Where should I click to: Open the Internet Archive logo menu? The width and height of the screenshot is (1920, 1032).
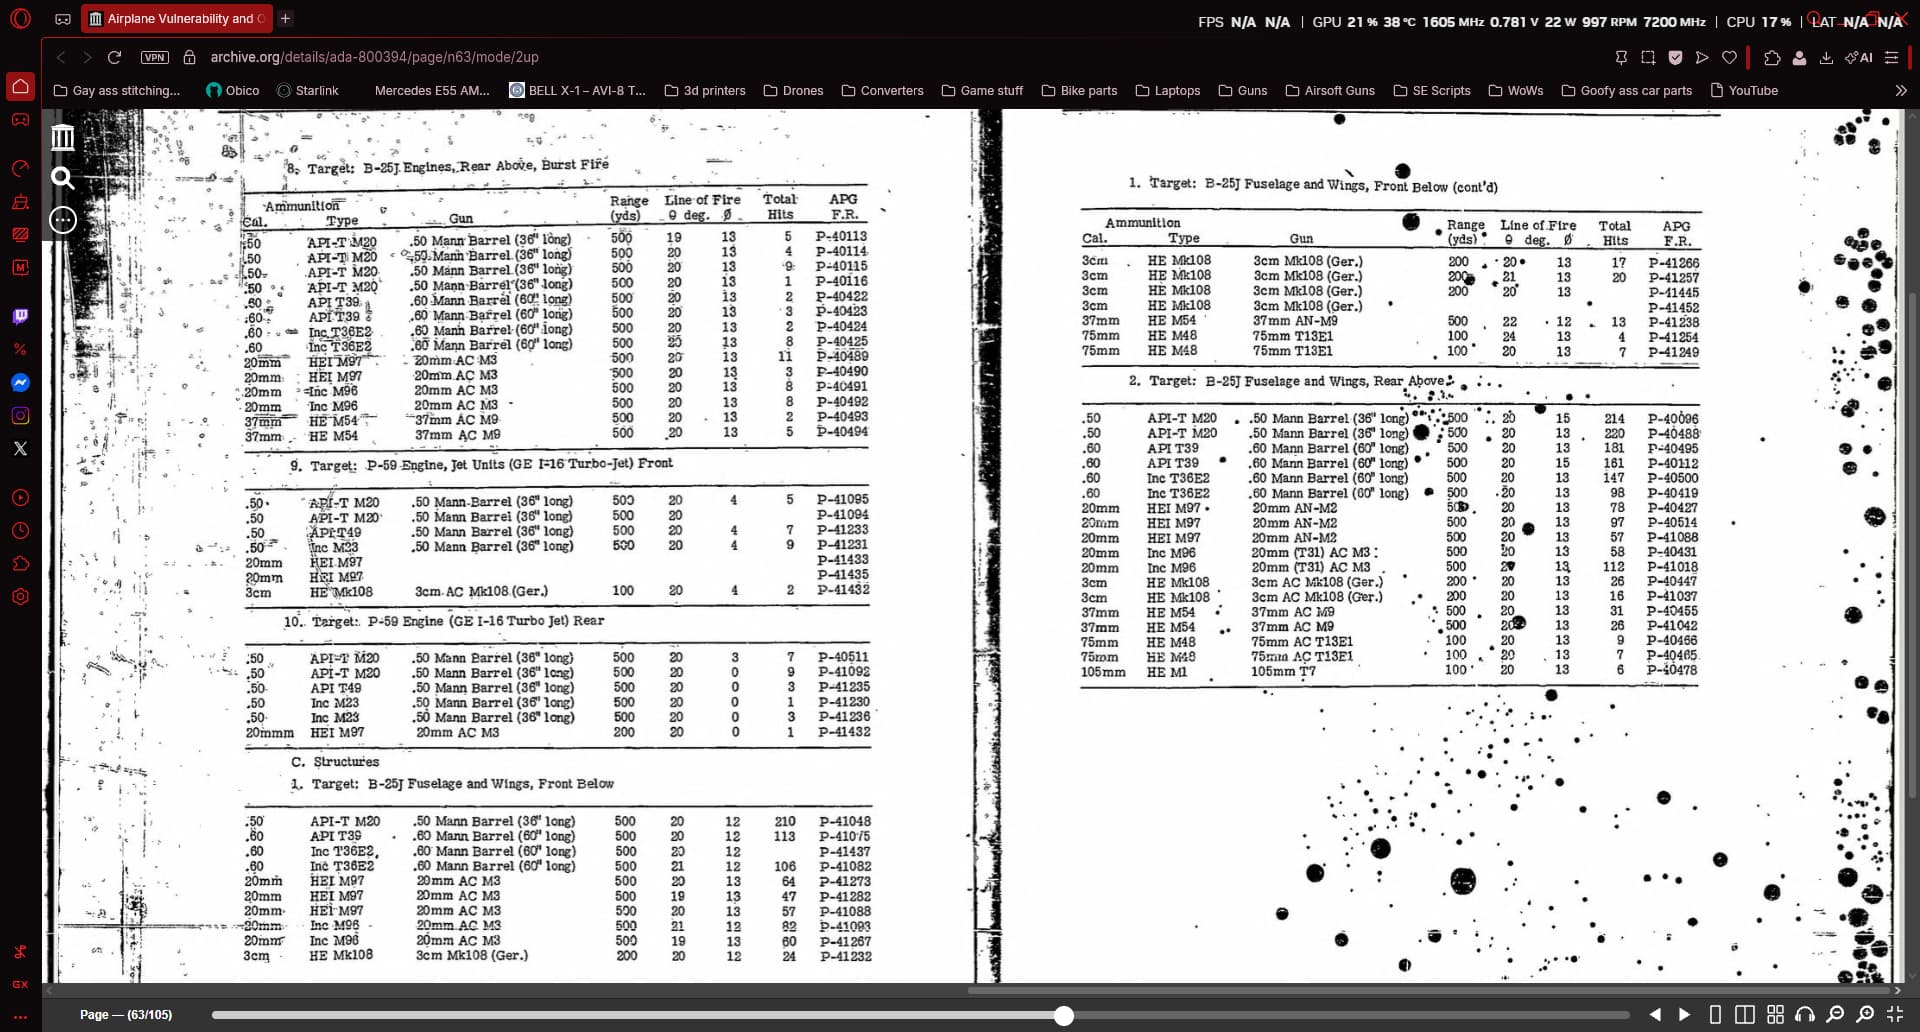[x=63, y=137]
